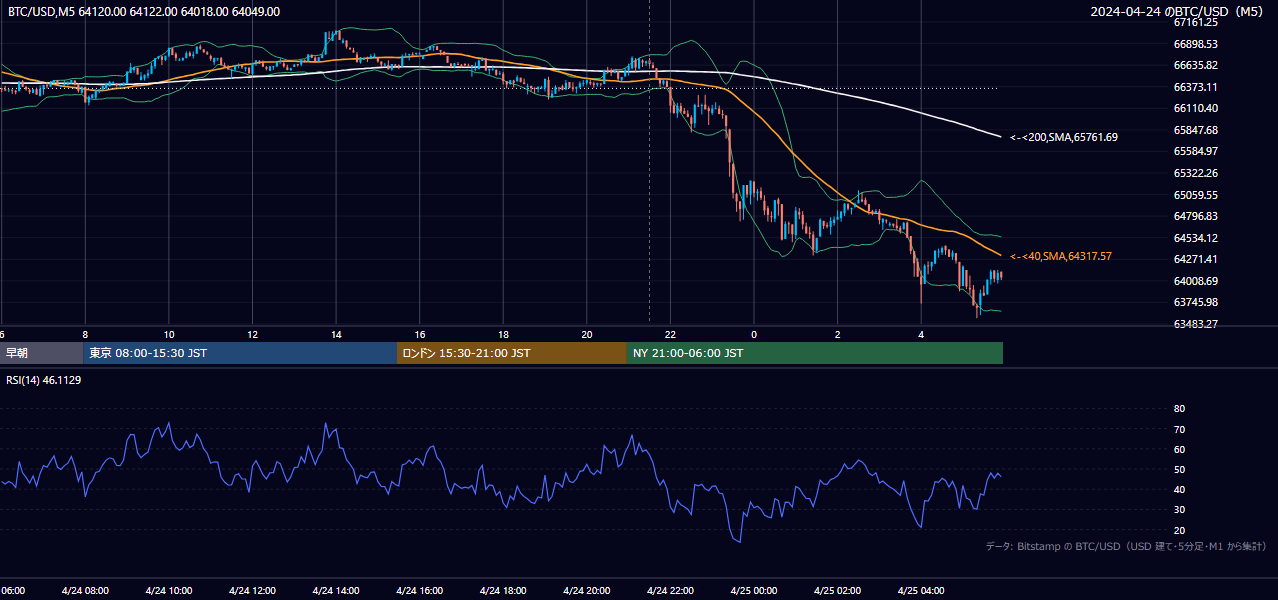Click price axis value 65847.68
The width and height of the screenshot is (1278, 600).
coord(1196,130)
